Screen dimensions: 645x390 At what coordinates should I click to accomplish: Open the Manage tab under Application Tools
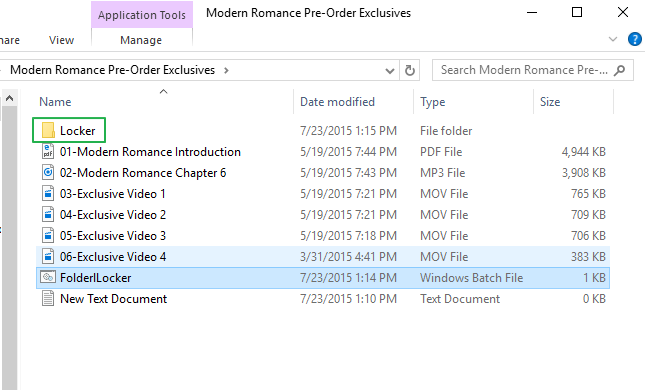coord(141,40)
